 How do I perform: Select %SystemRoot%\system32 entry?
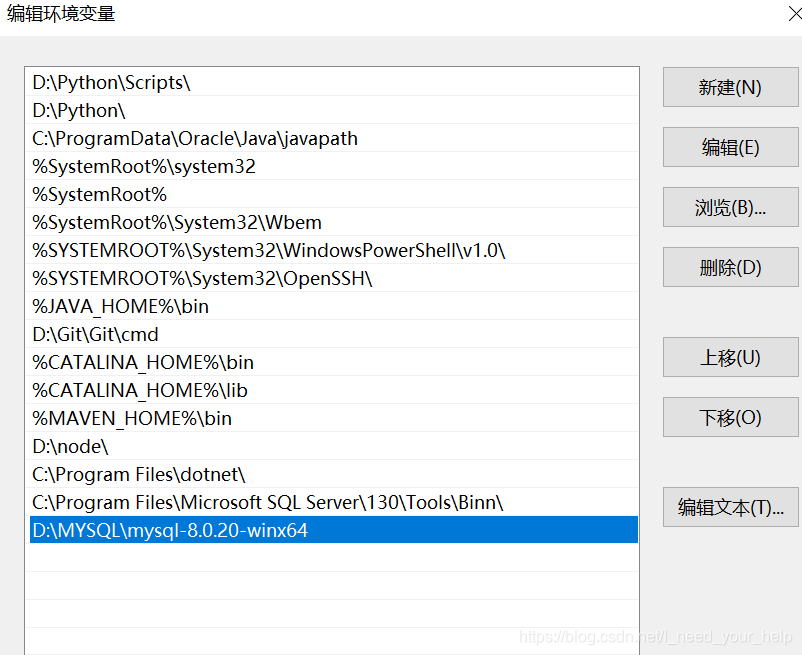pos(332,166)
